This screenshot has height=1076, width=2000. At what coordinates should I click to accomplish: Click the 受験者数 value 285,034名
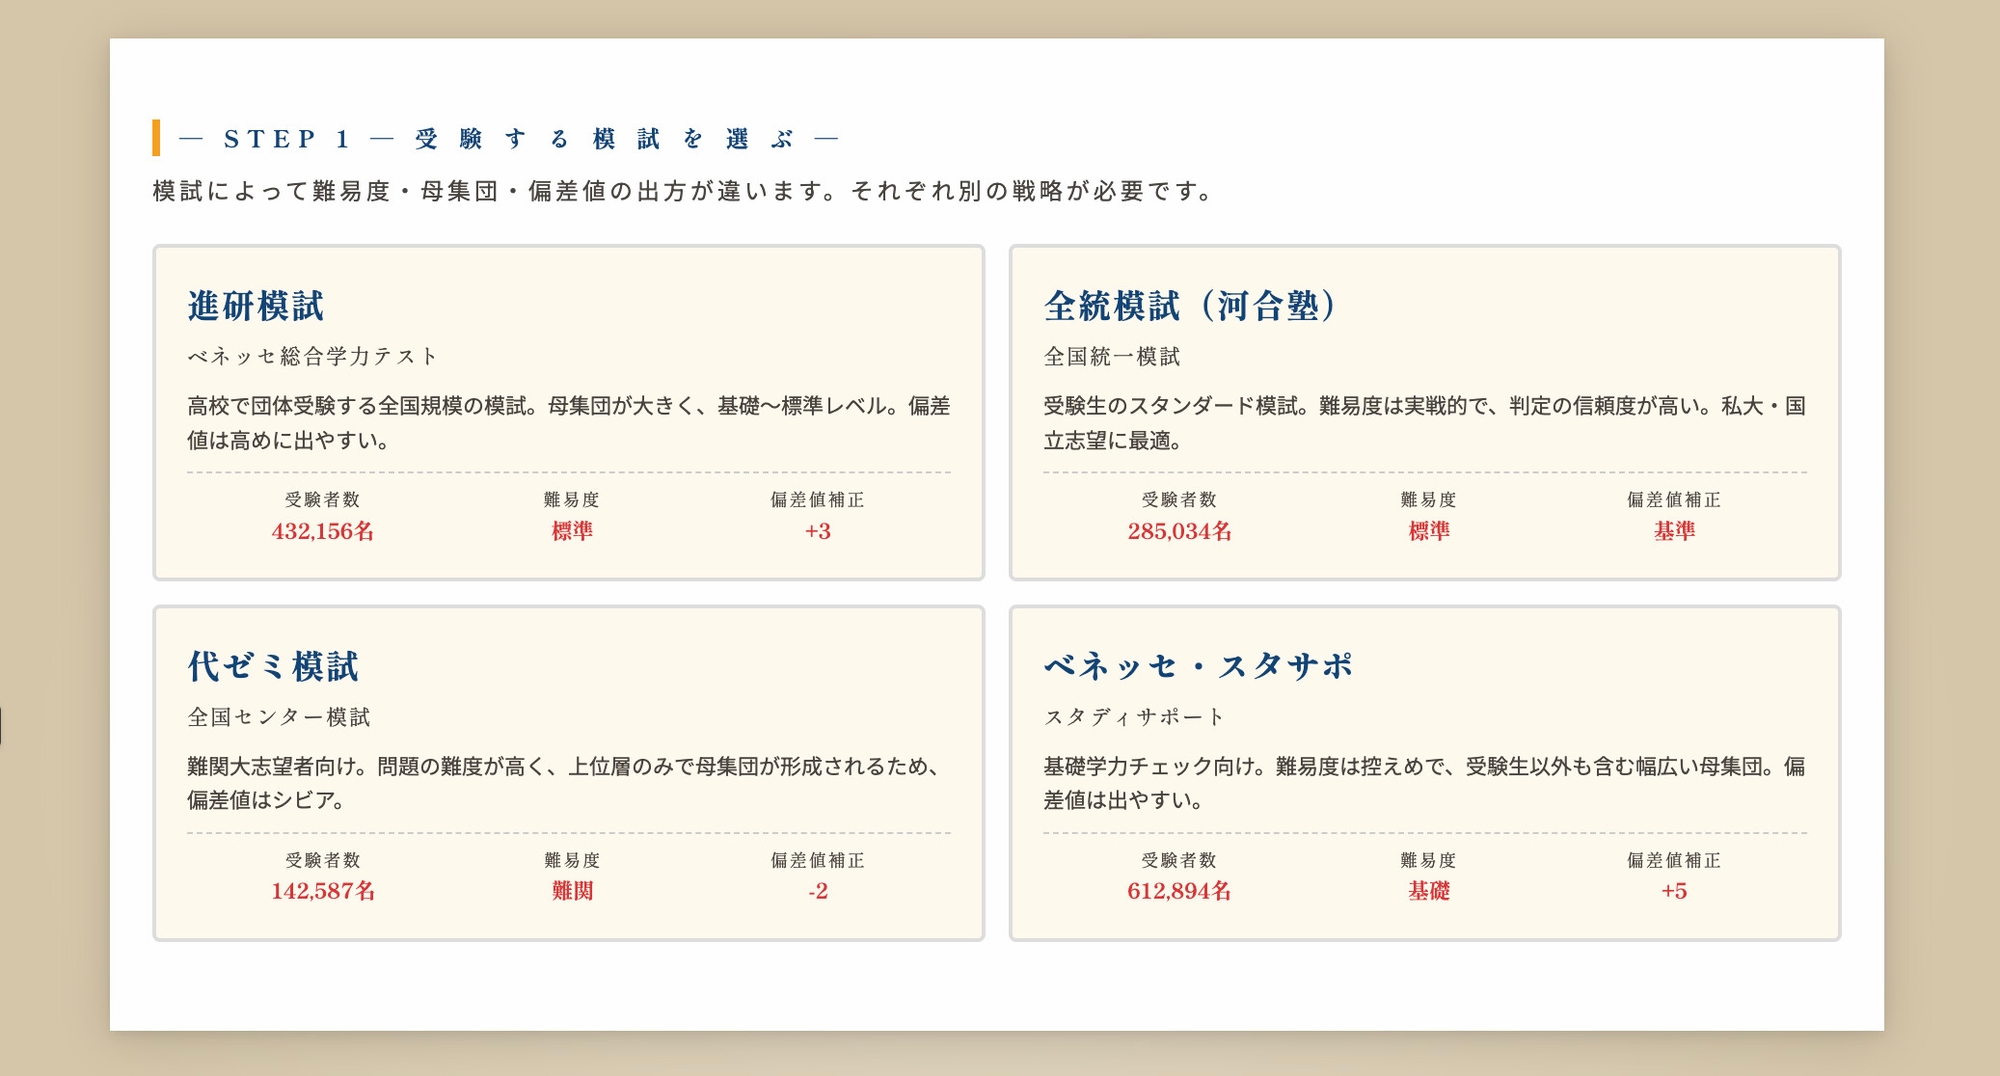[x=1180, y=532]
